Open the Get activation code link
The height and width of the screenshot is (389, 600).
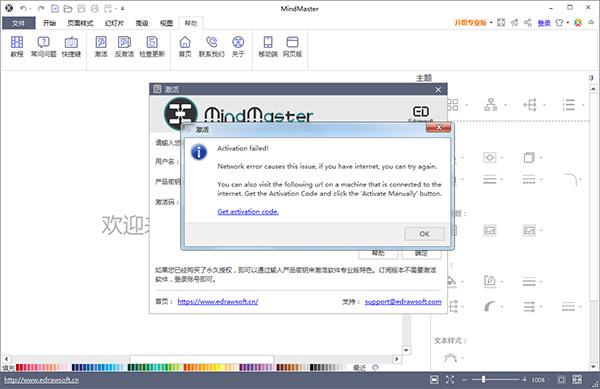[x=248, y=212]
